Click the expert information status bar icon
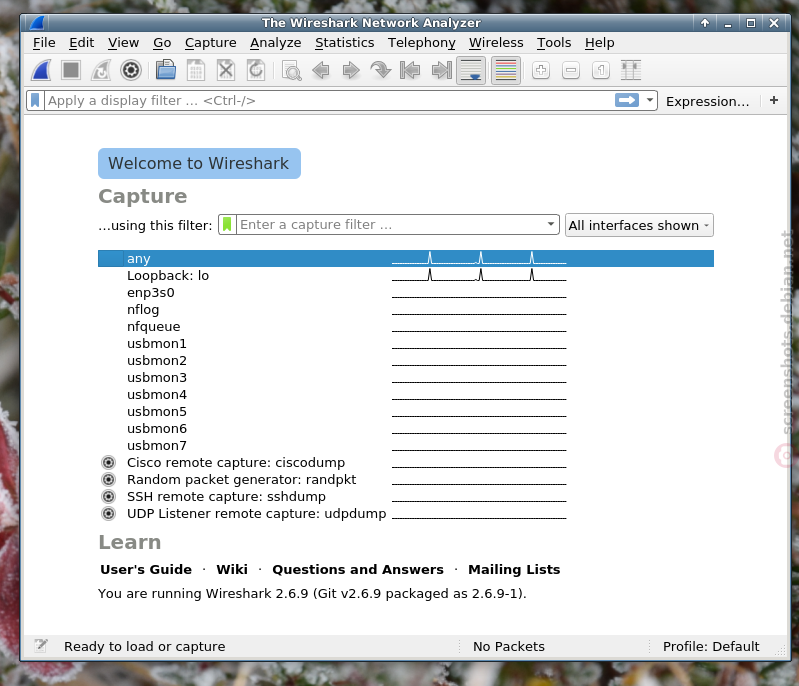The height and width of the screenshot is (686, 799). click(41, 646)
